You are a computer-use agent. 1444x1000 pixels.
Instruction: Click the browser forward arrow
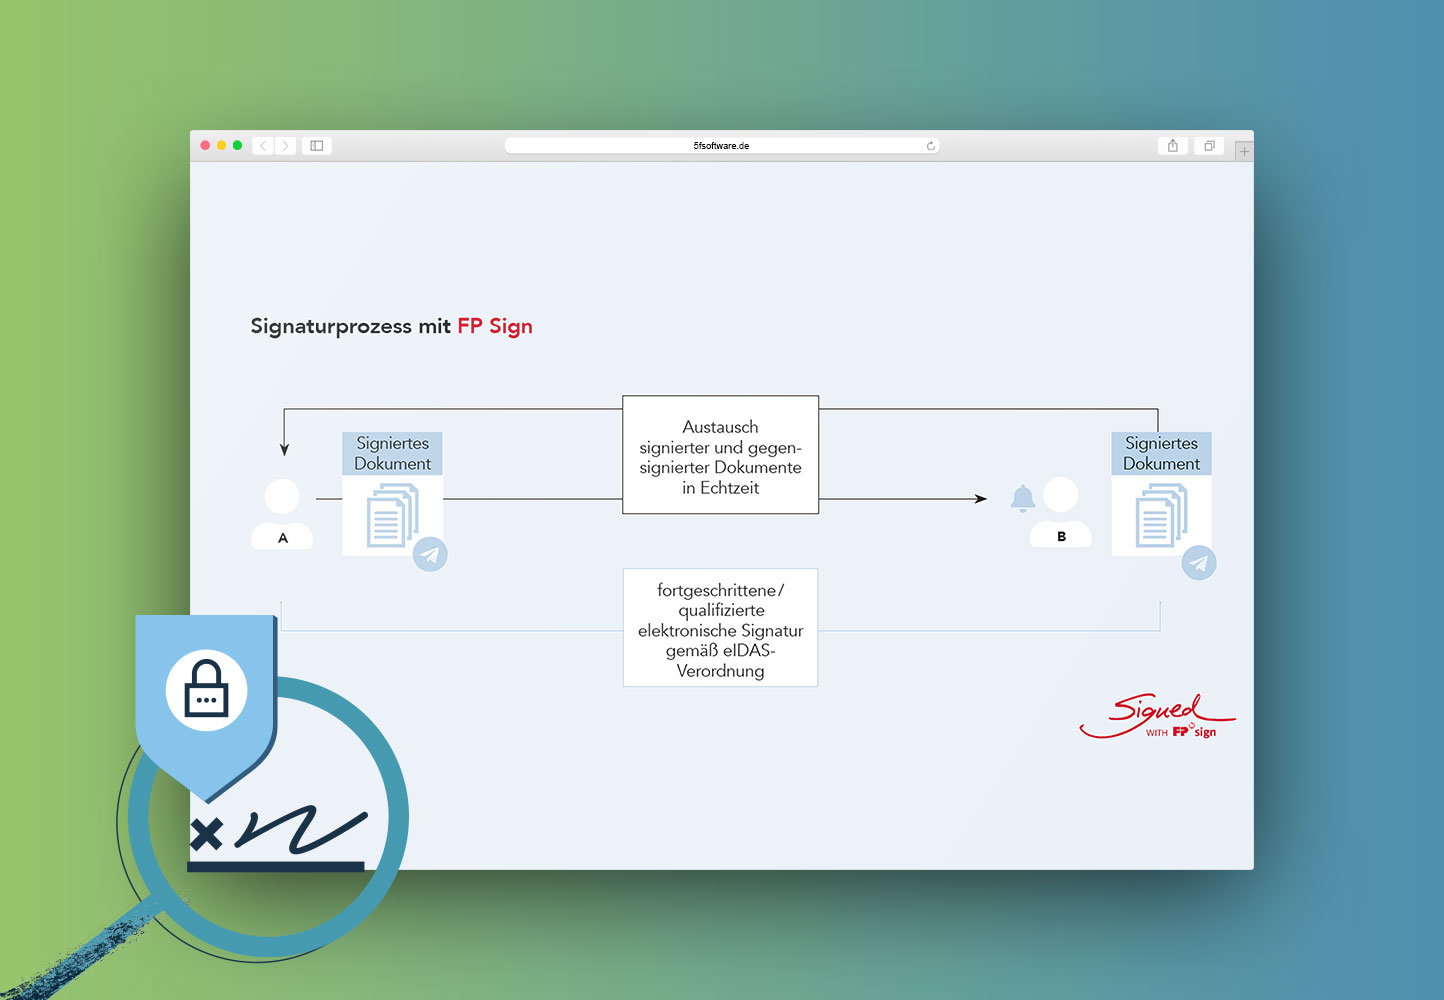pos(285,146)
